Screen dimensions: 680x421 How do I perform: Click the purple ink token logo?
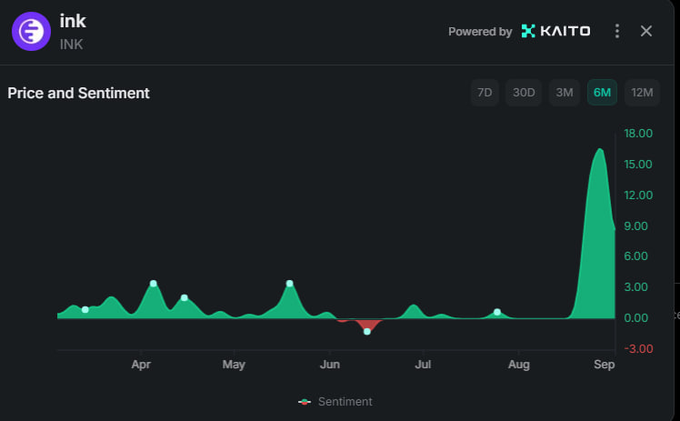click(x=31, y=31)
